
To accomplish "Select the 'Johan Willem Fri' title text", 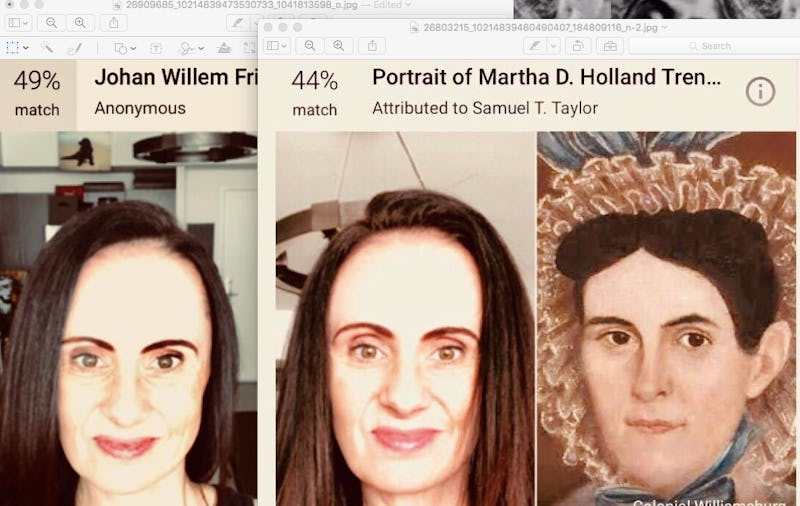I will 176,77.
